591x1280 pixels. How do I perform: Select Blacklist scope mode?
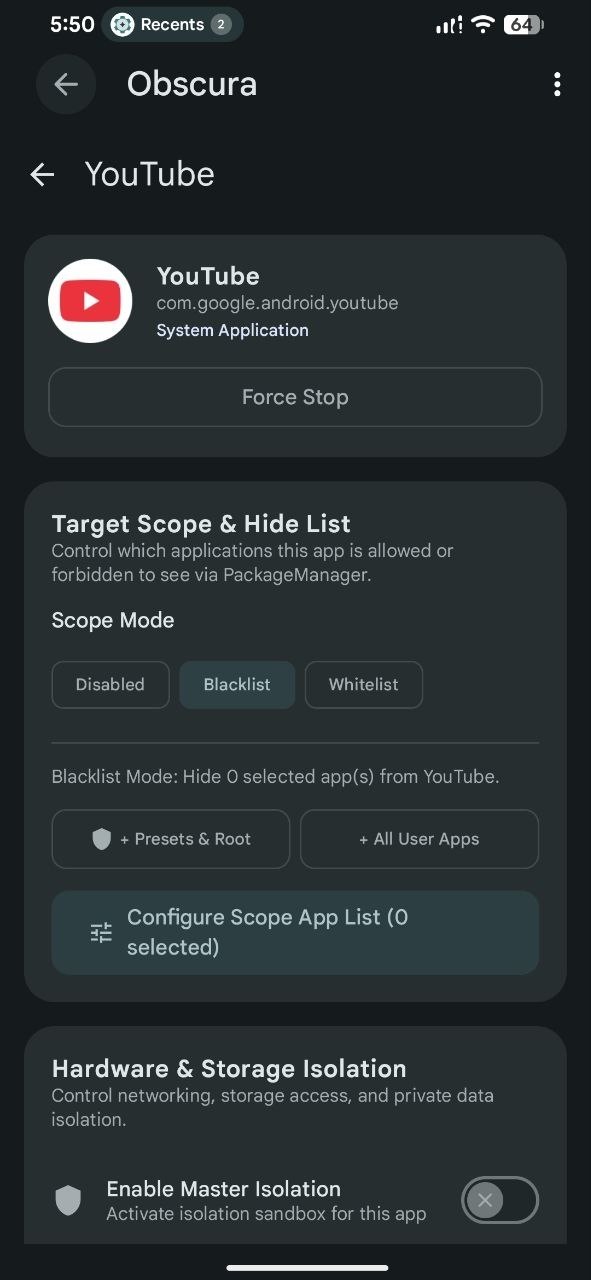click(237, 685)
